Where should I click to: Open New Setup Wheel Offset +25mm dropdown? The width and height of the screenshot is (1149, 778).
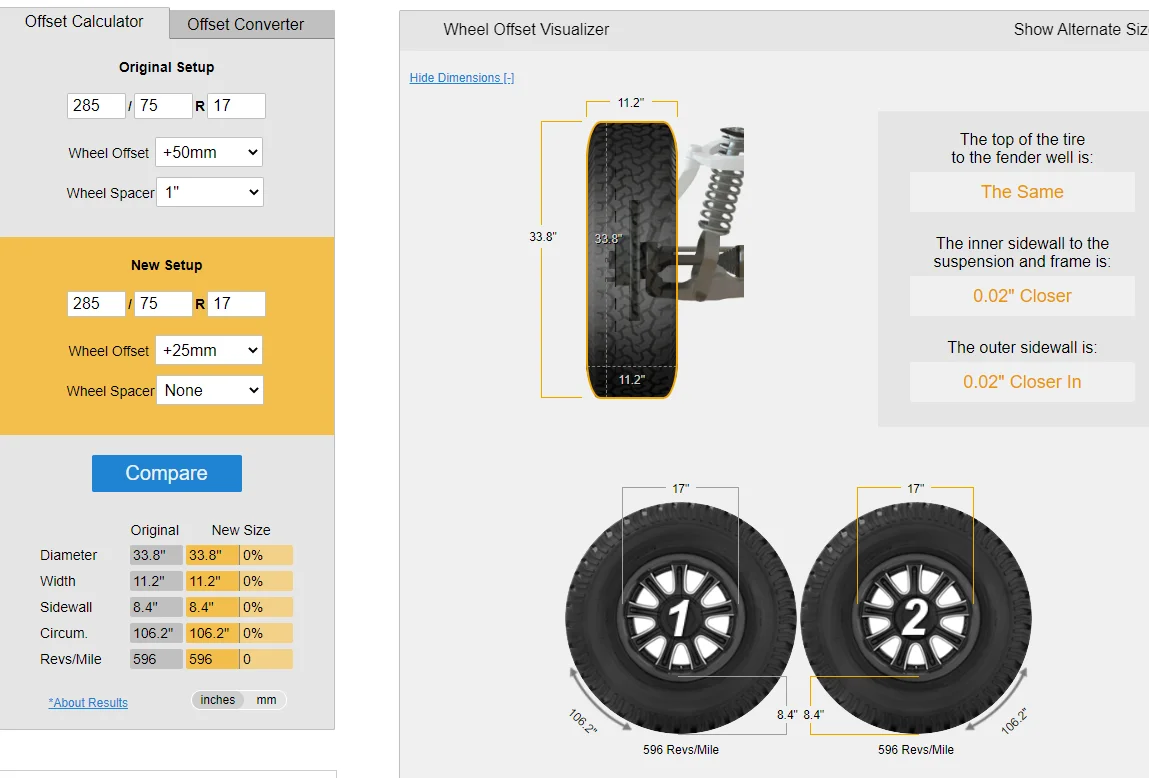pos(209,350)
